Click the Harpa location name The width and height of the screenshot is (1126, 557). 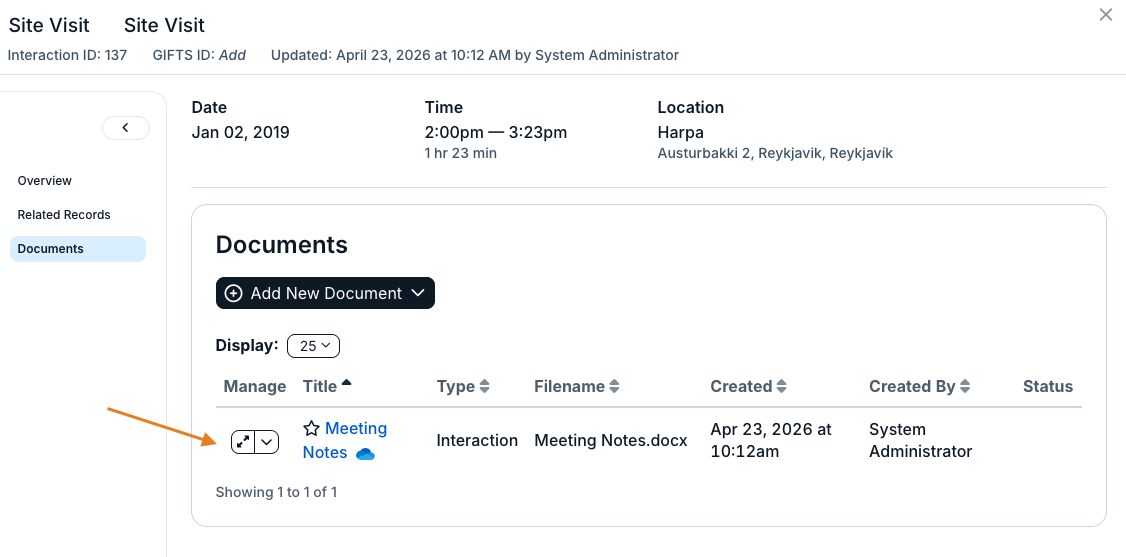tap(681, 133)
